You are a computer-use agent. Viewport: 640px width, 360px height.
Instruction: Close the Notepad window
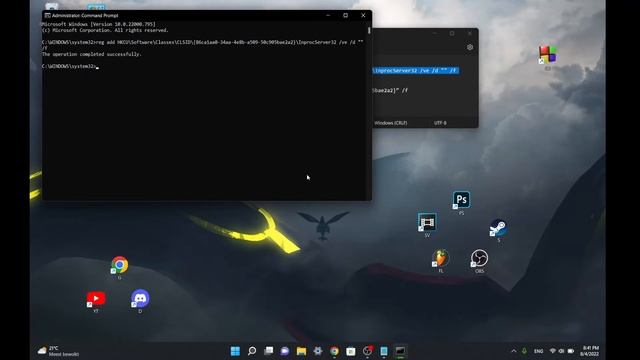pyautogui.click(x=470, y=33)
